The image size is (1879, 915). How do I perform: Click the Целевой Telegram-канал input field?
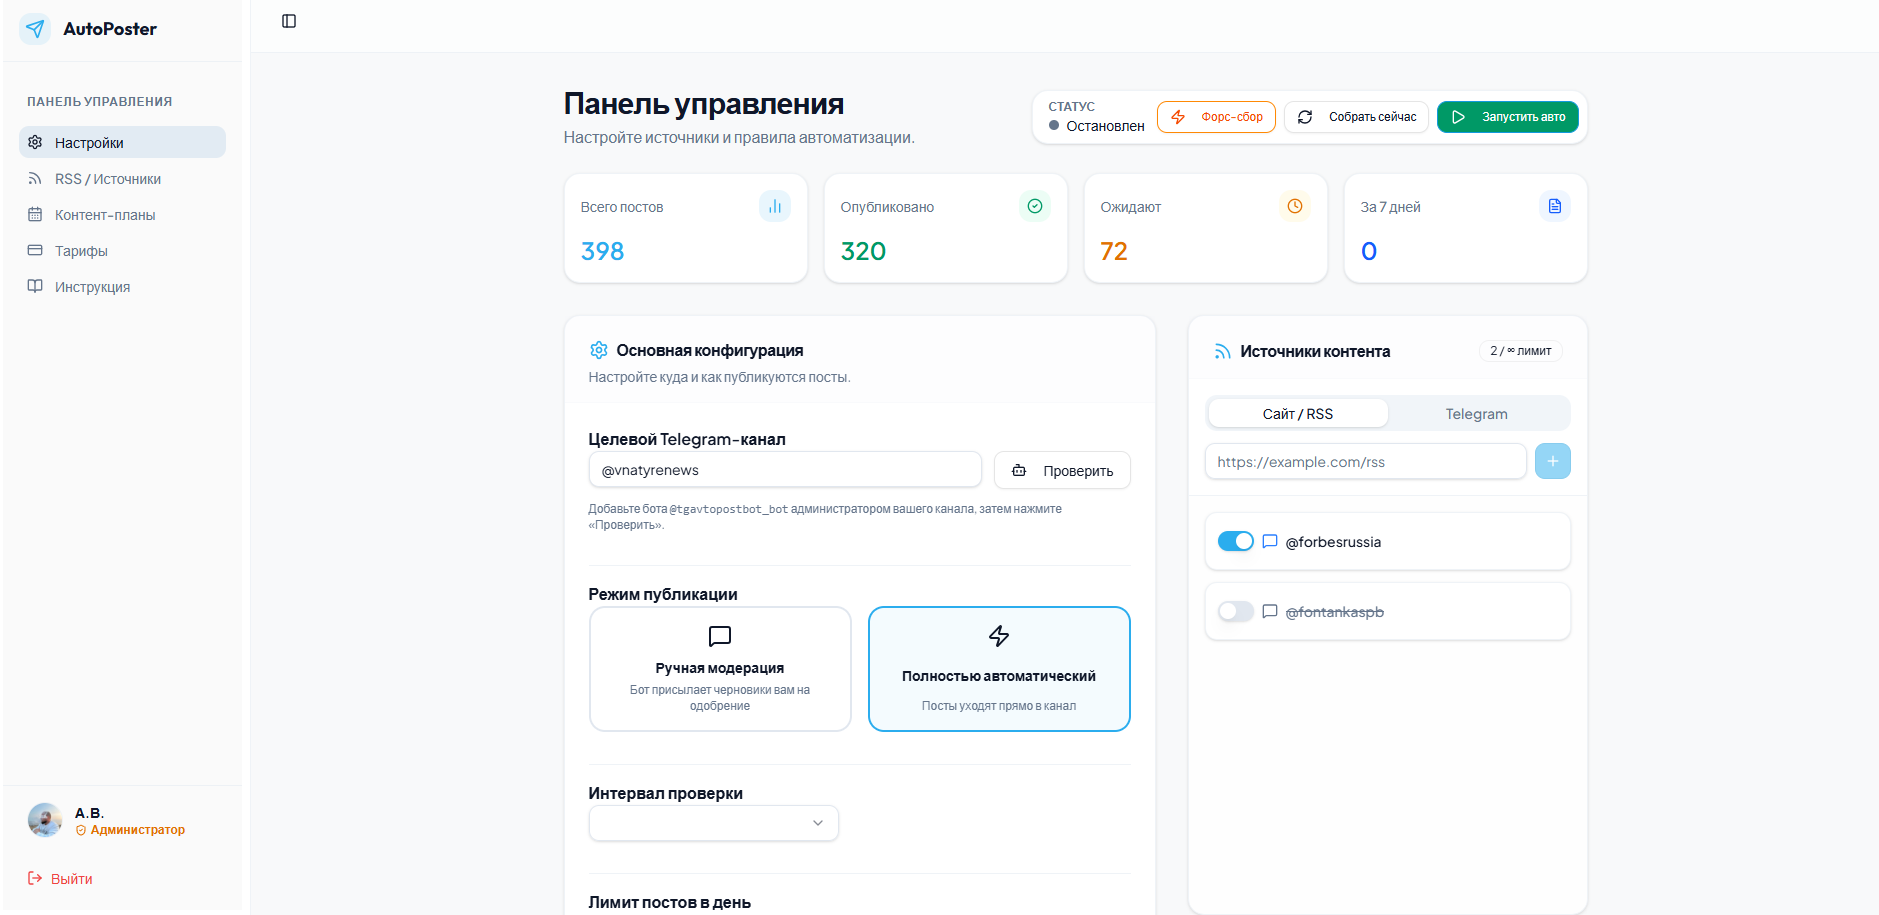[785, 470]
